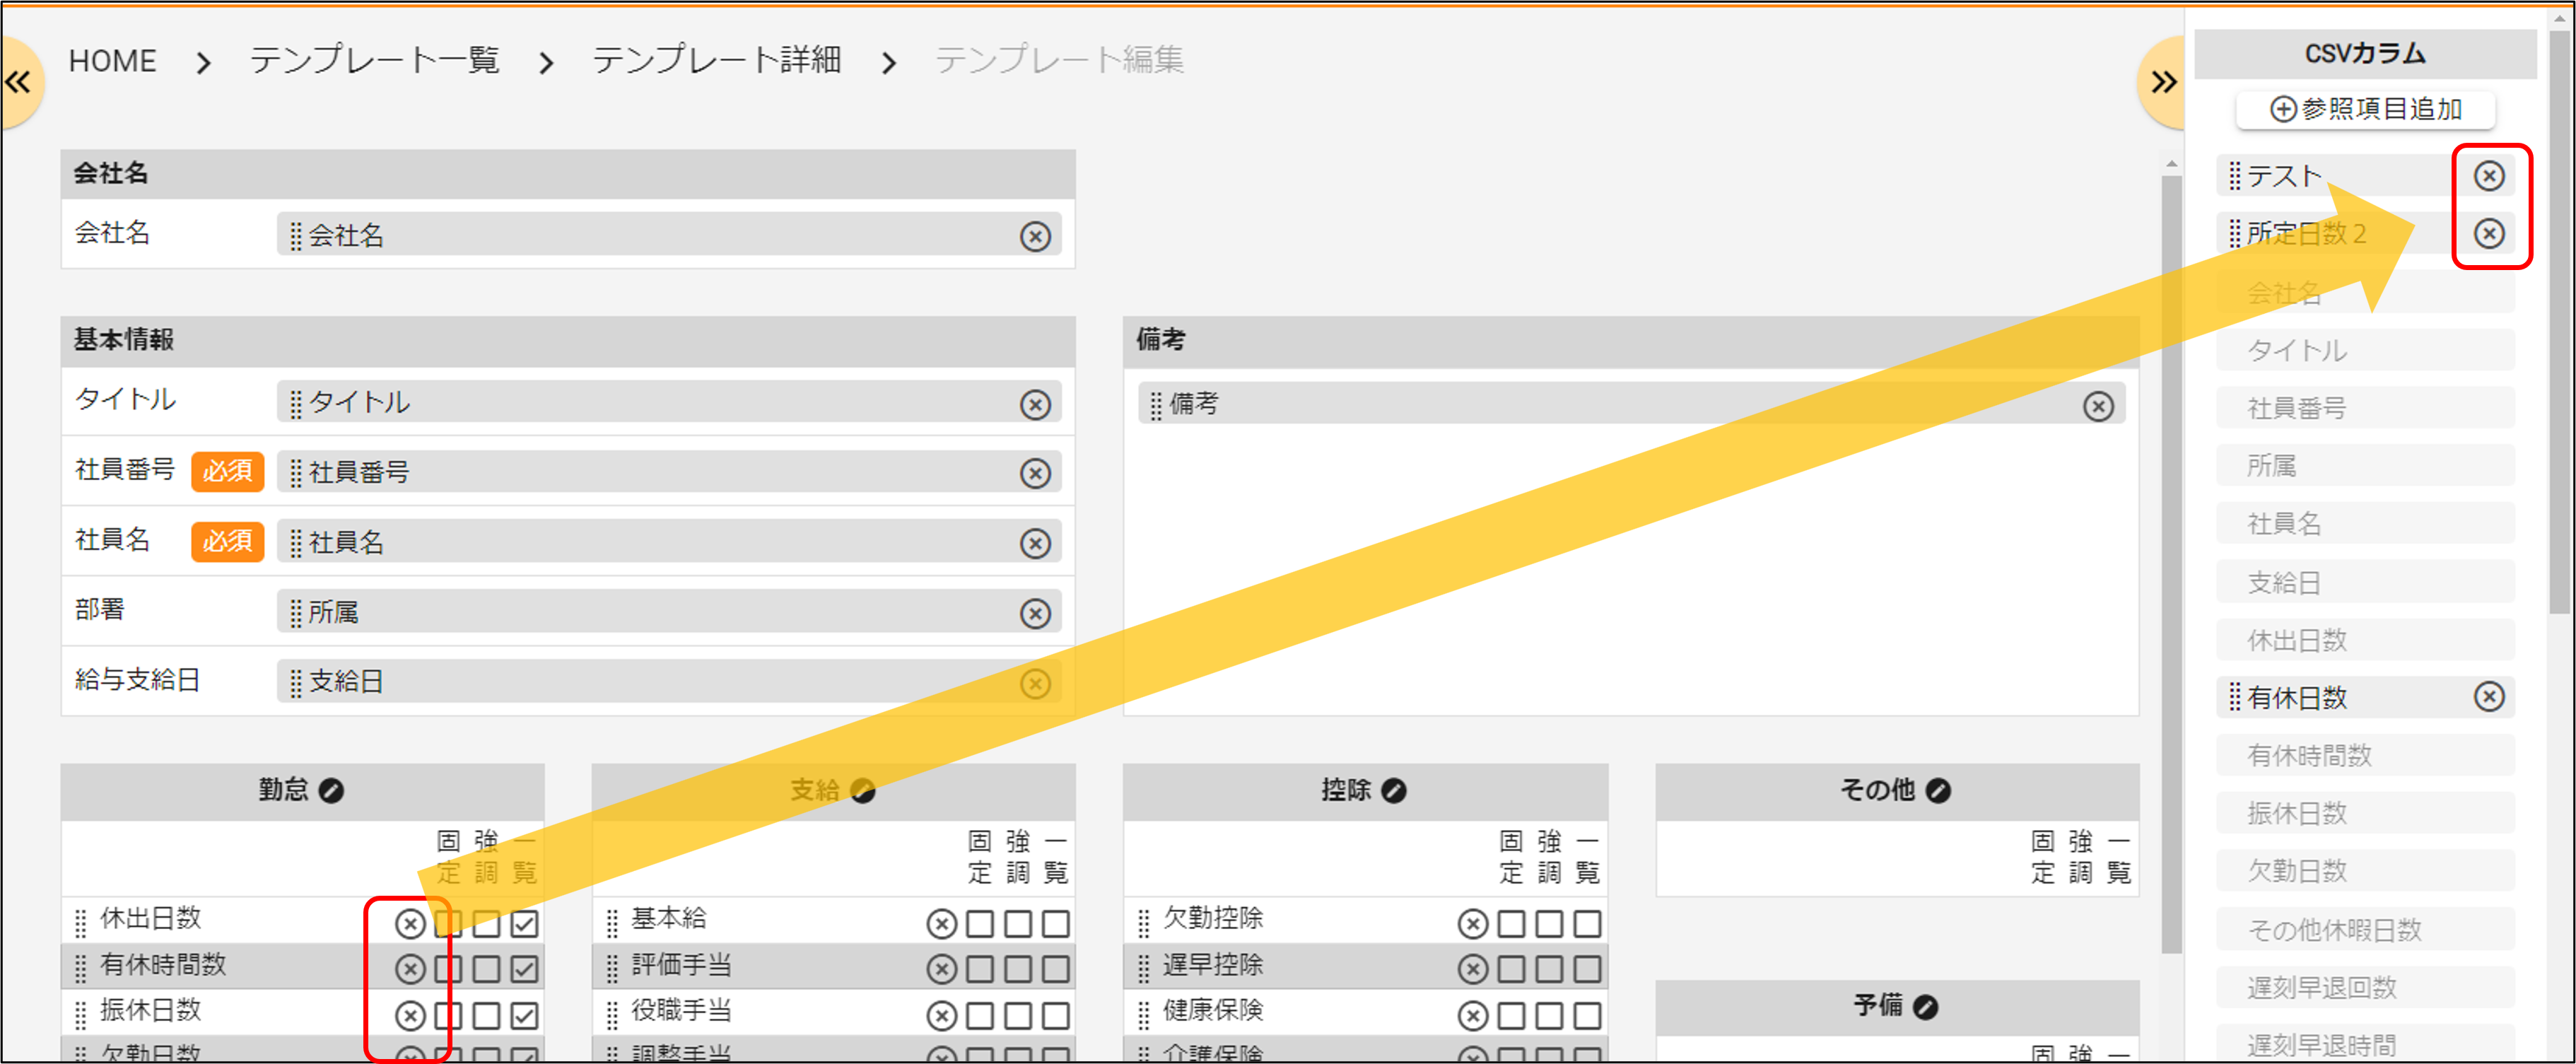Toggle 強調 checkbox for 健康保険

click(1549, 1012)
